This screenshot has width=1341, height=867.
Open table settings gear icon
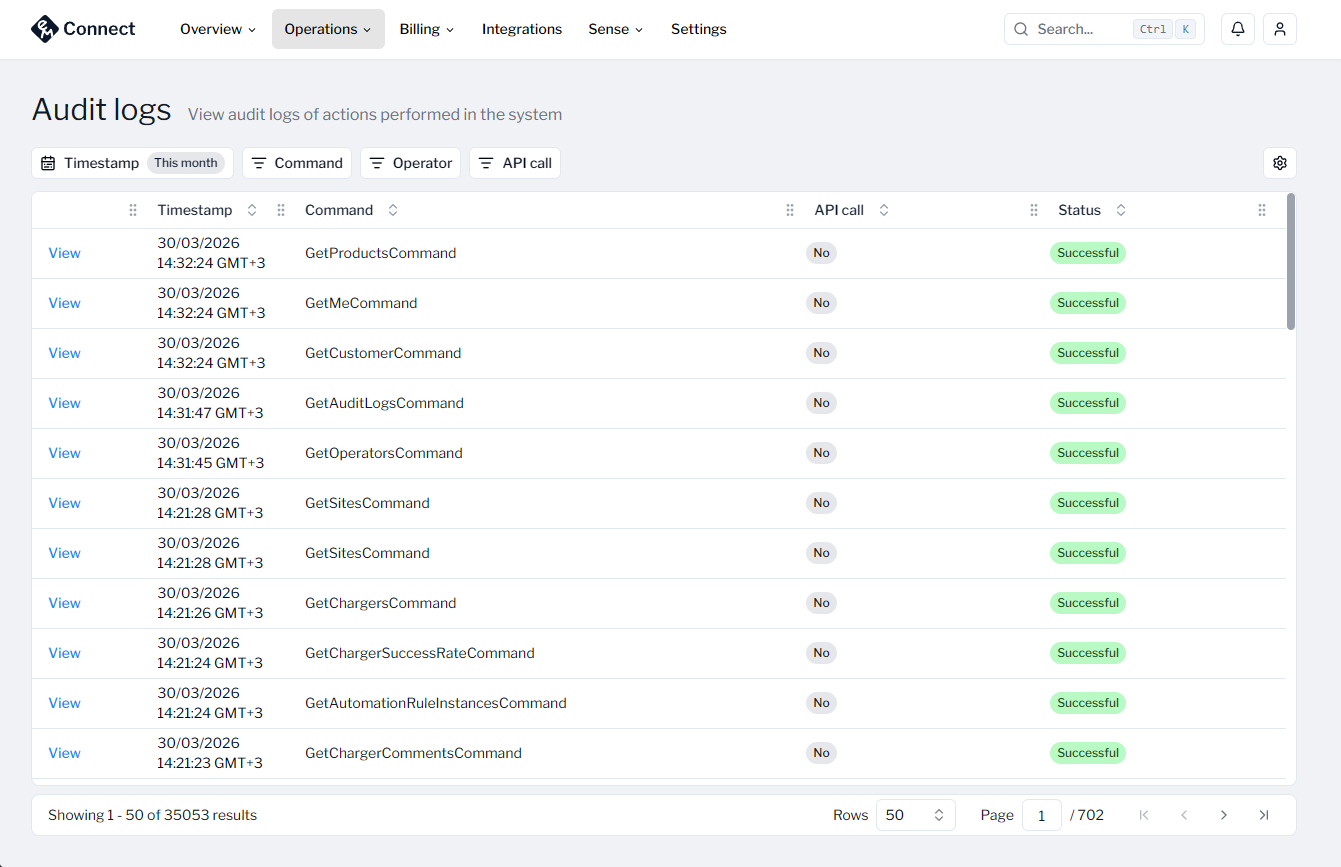1279,163
